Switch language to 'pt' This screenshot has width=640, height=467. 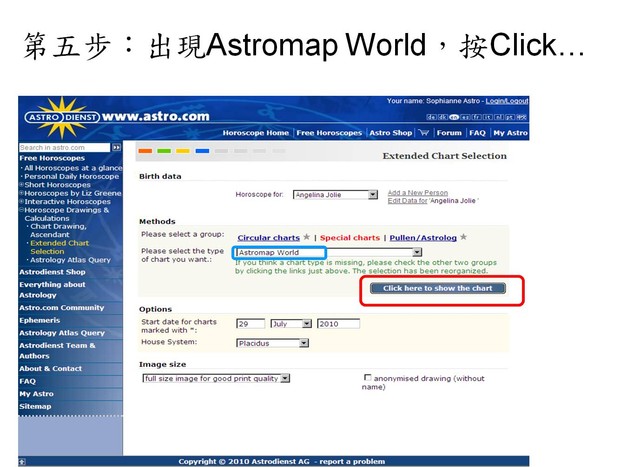click(x=510, y=117)
